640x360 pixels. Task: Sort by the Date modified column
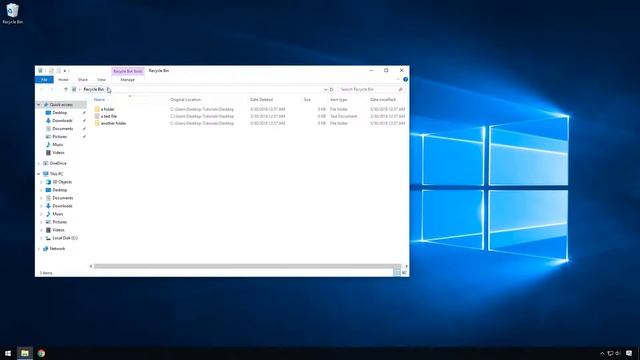coord(383,100)
